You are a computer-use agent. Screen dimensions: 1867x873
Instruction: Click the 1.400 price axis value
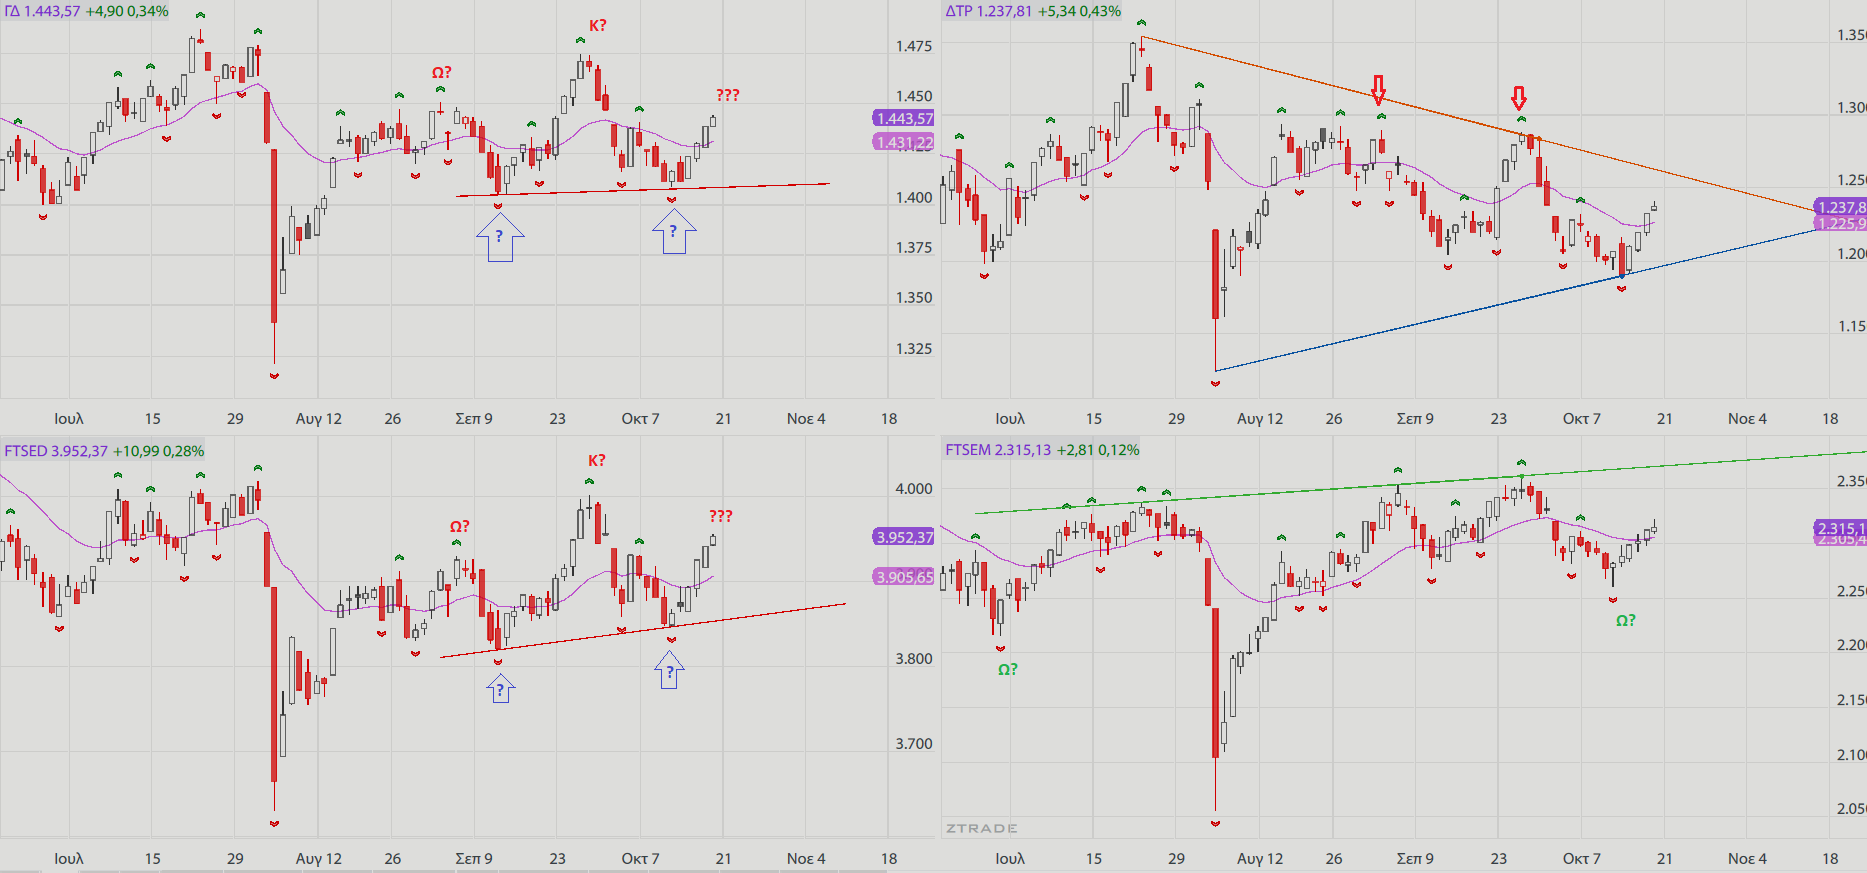coord(914,197)
